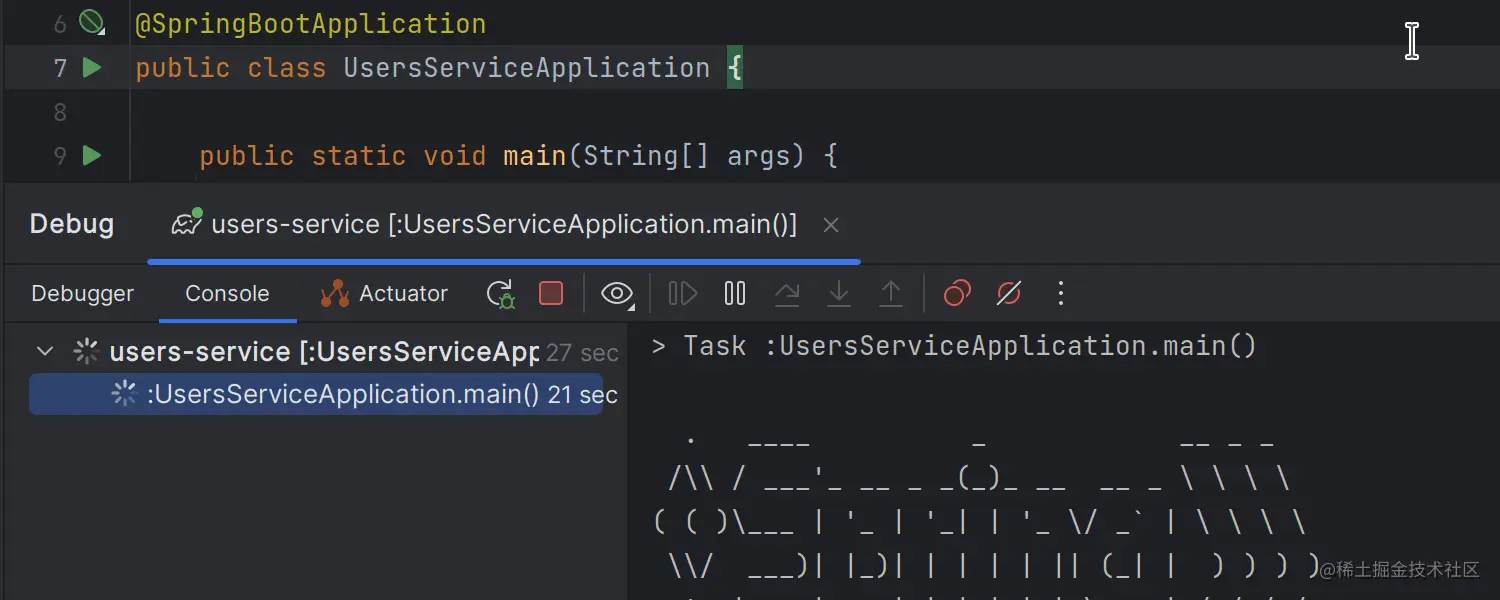1500x600 pixels.
Task: Run main method from line 9 gutter arrow
Action: tap(92, 156)
